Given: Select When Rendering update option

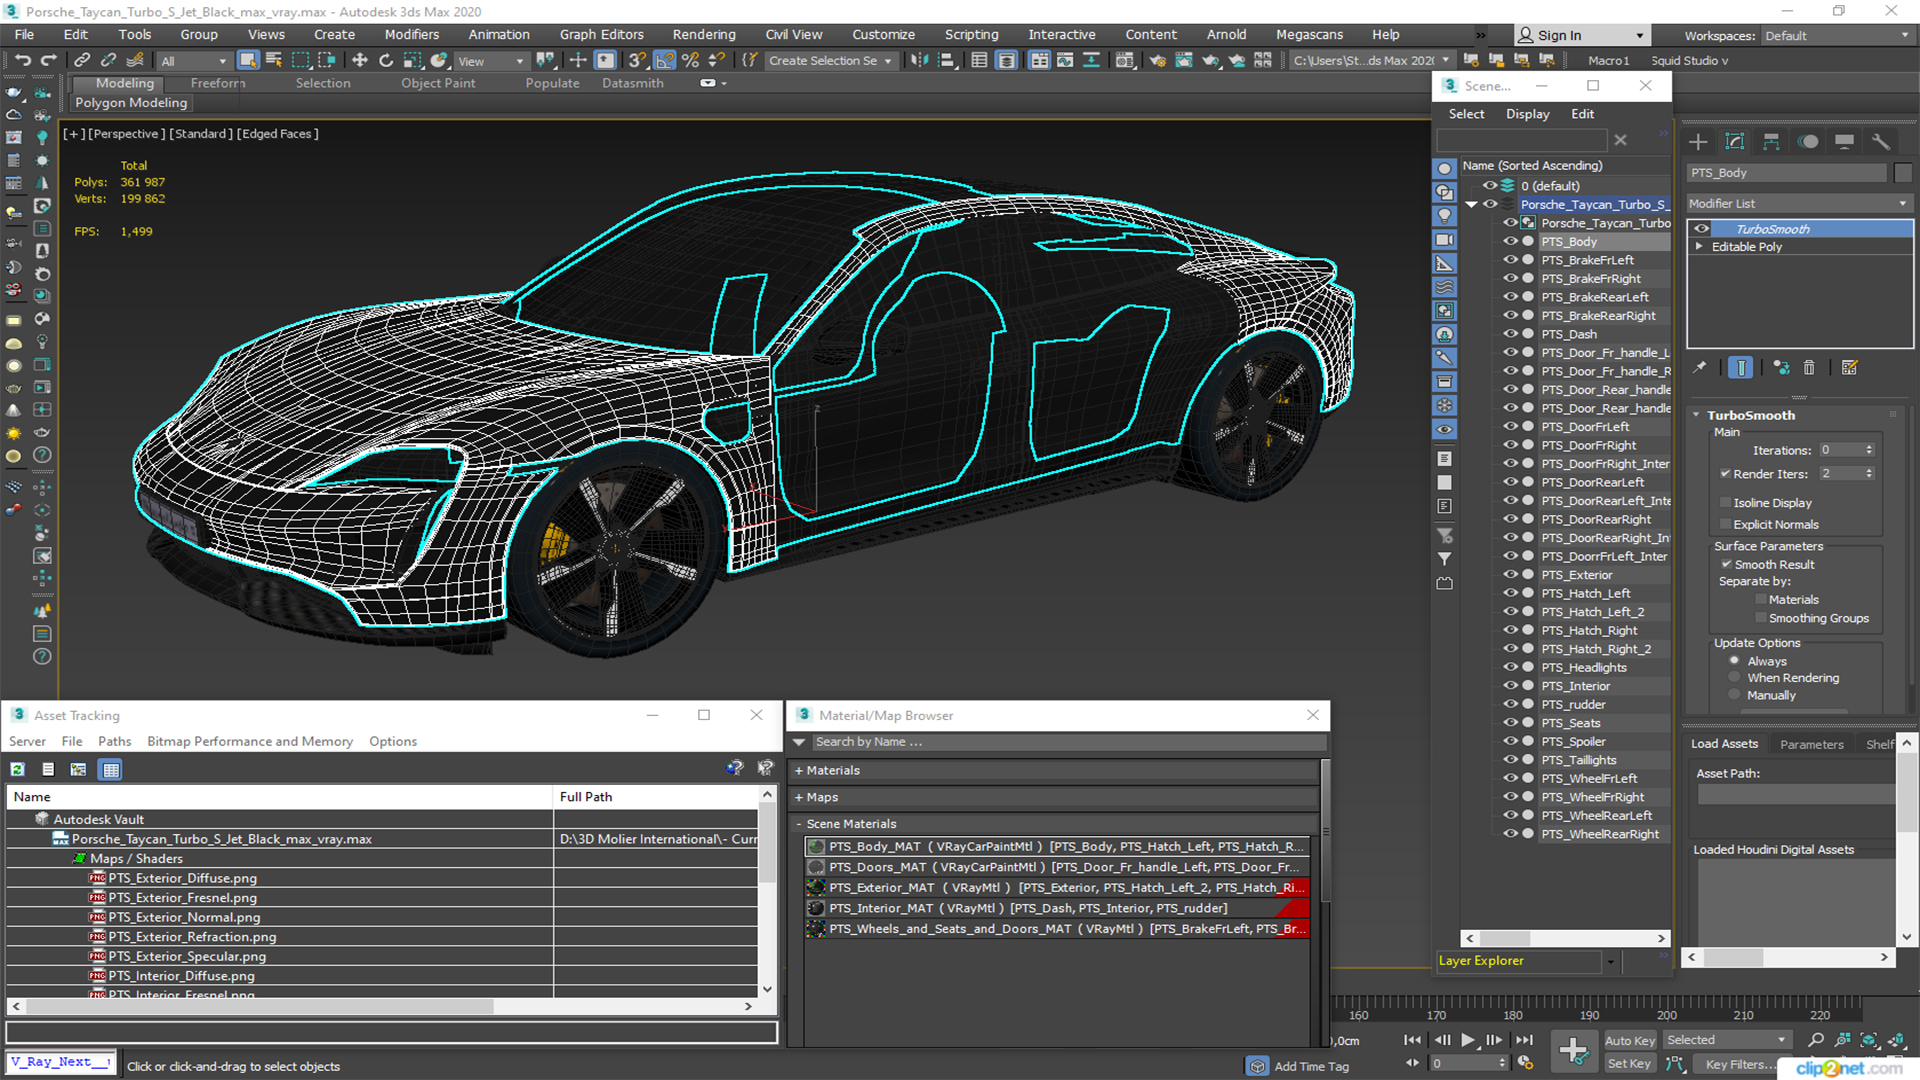Looking at the screenshot, I should tap(1734, 678).
